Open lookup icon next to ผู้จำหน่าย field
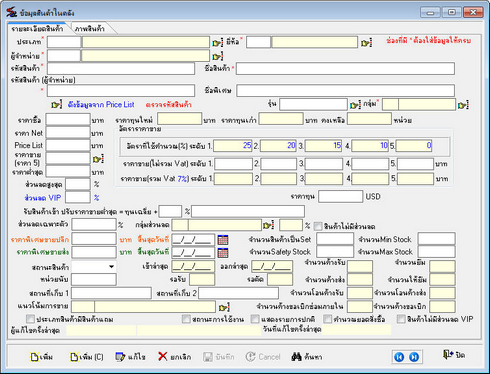The image size is (490, 374). (x=218, y=56)
